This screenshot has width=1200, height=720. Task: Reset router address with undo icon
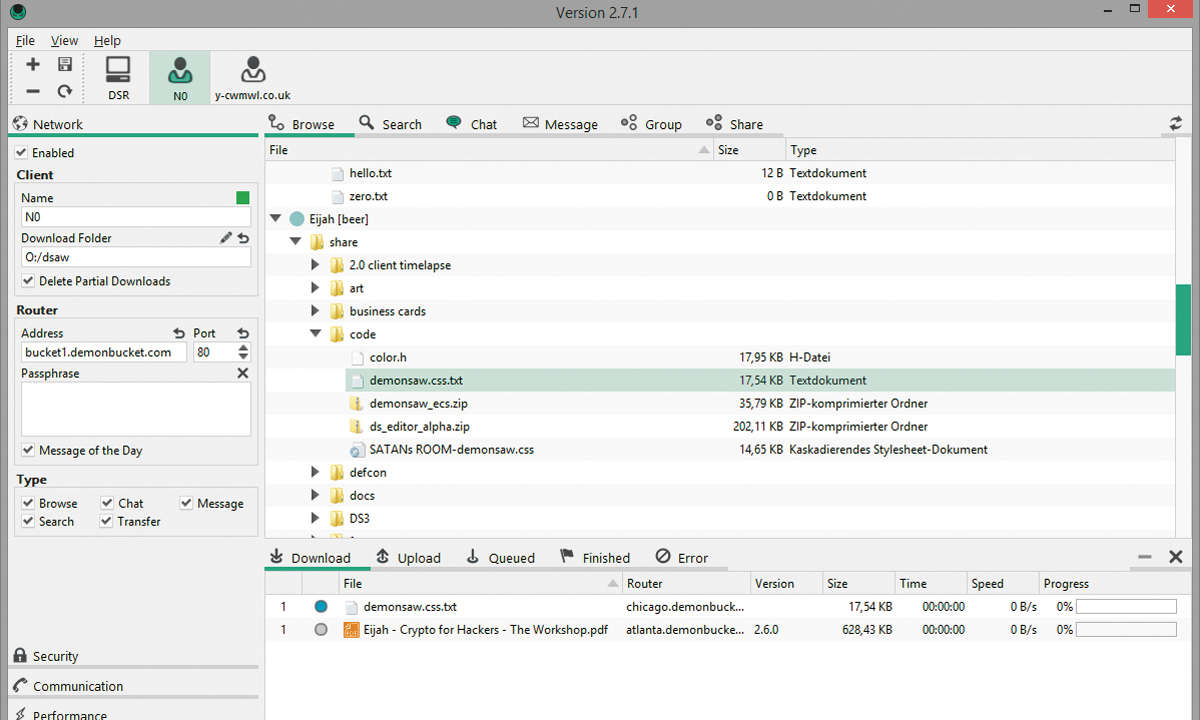(179, 333)
